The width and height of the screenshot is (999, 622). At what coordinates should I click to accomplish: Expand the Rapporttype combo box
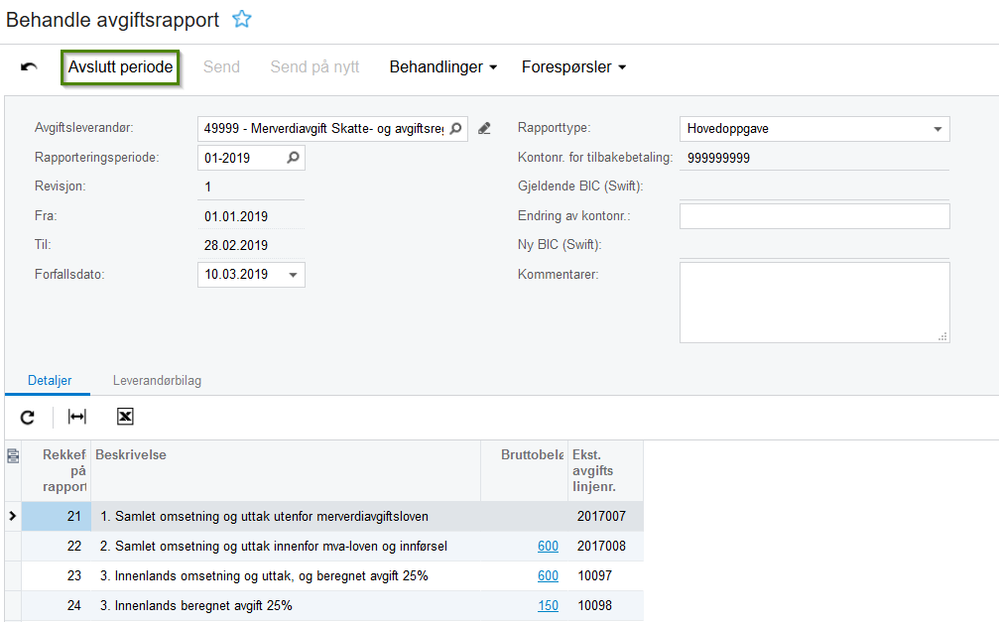[937, 129]
